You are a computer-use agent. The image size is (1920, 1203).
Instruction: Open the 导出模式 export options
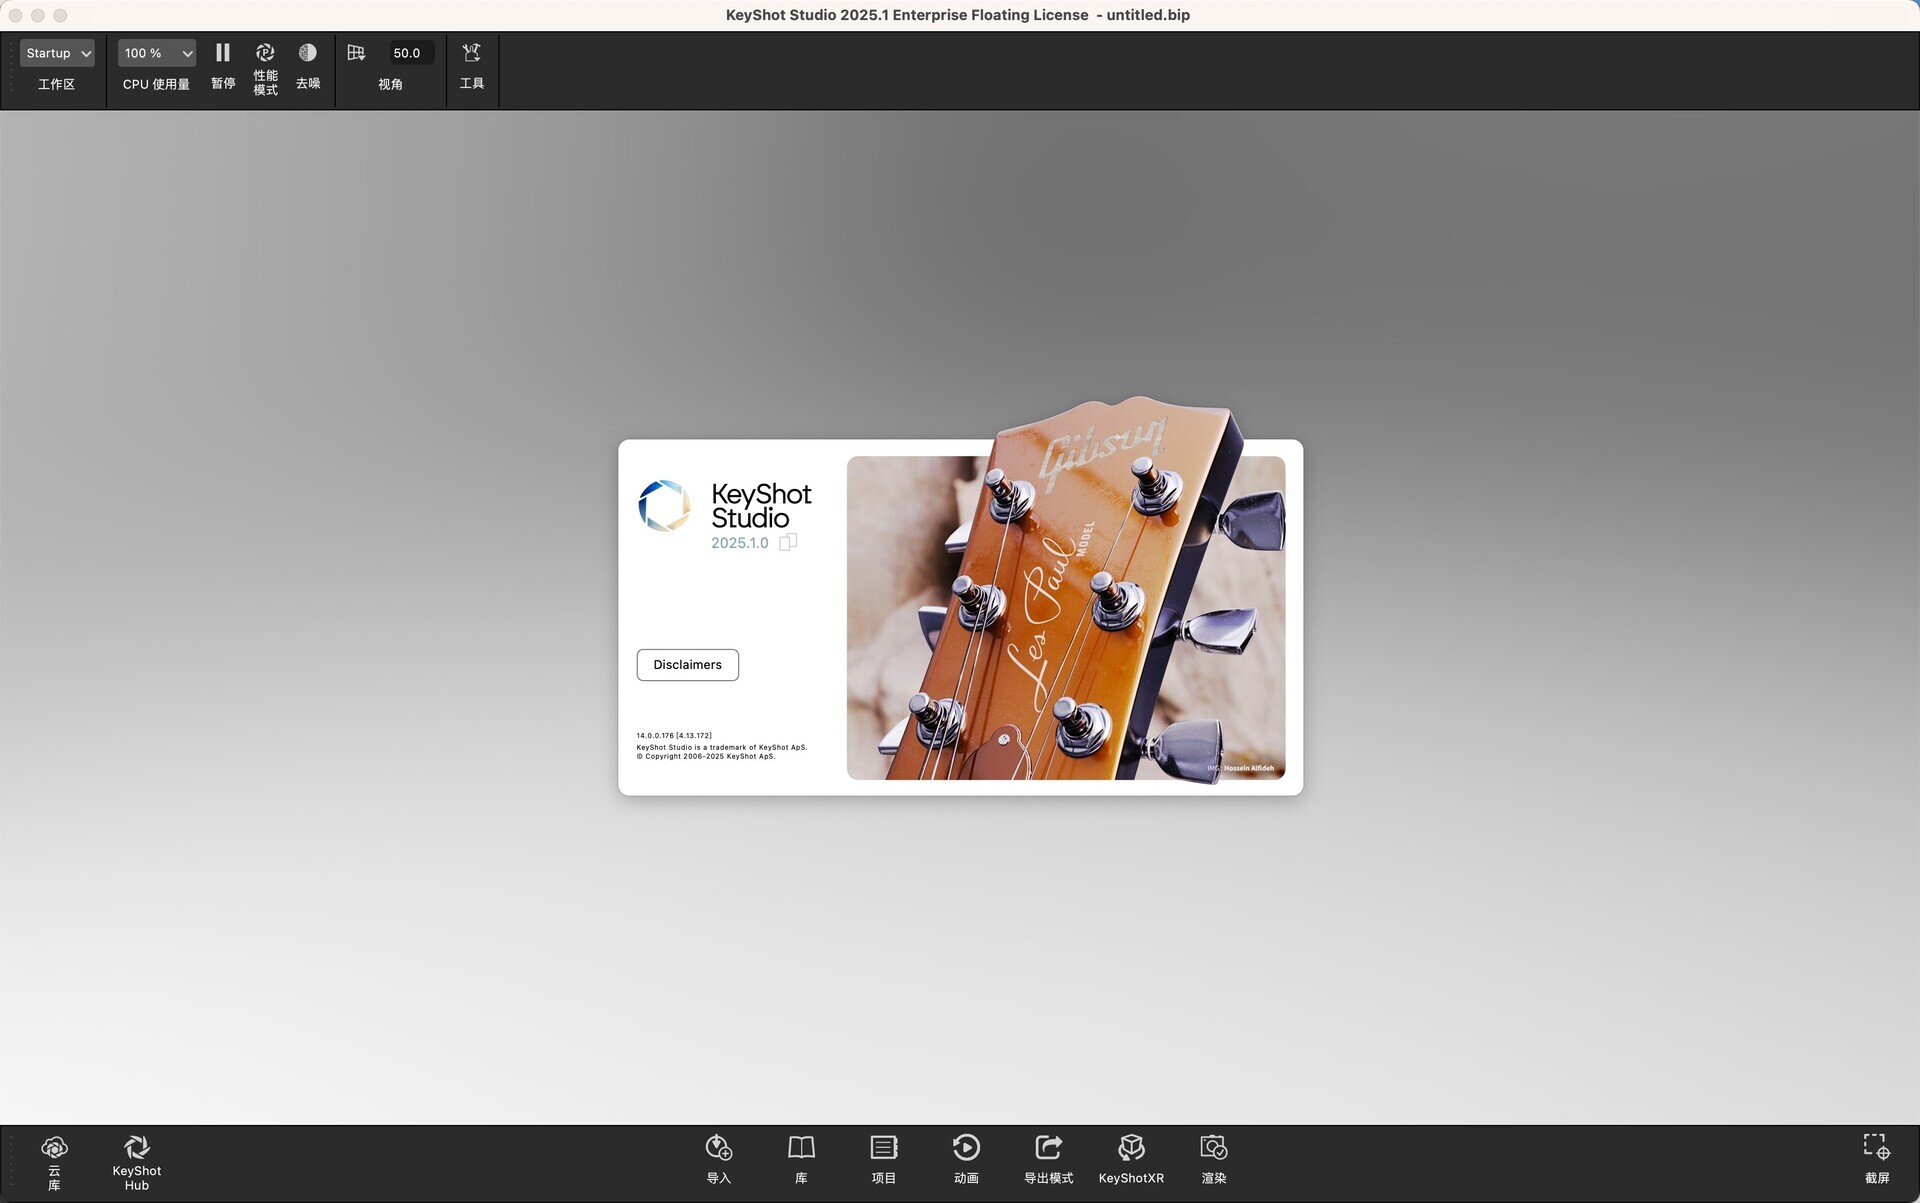[x=1049, y=1158]
